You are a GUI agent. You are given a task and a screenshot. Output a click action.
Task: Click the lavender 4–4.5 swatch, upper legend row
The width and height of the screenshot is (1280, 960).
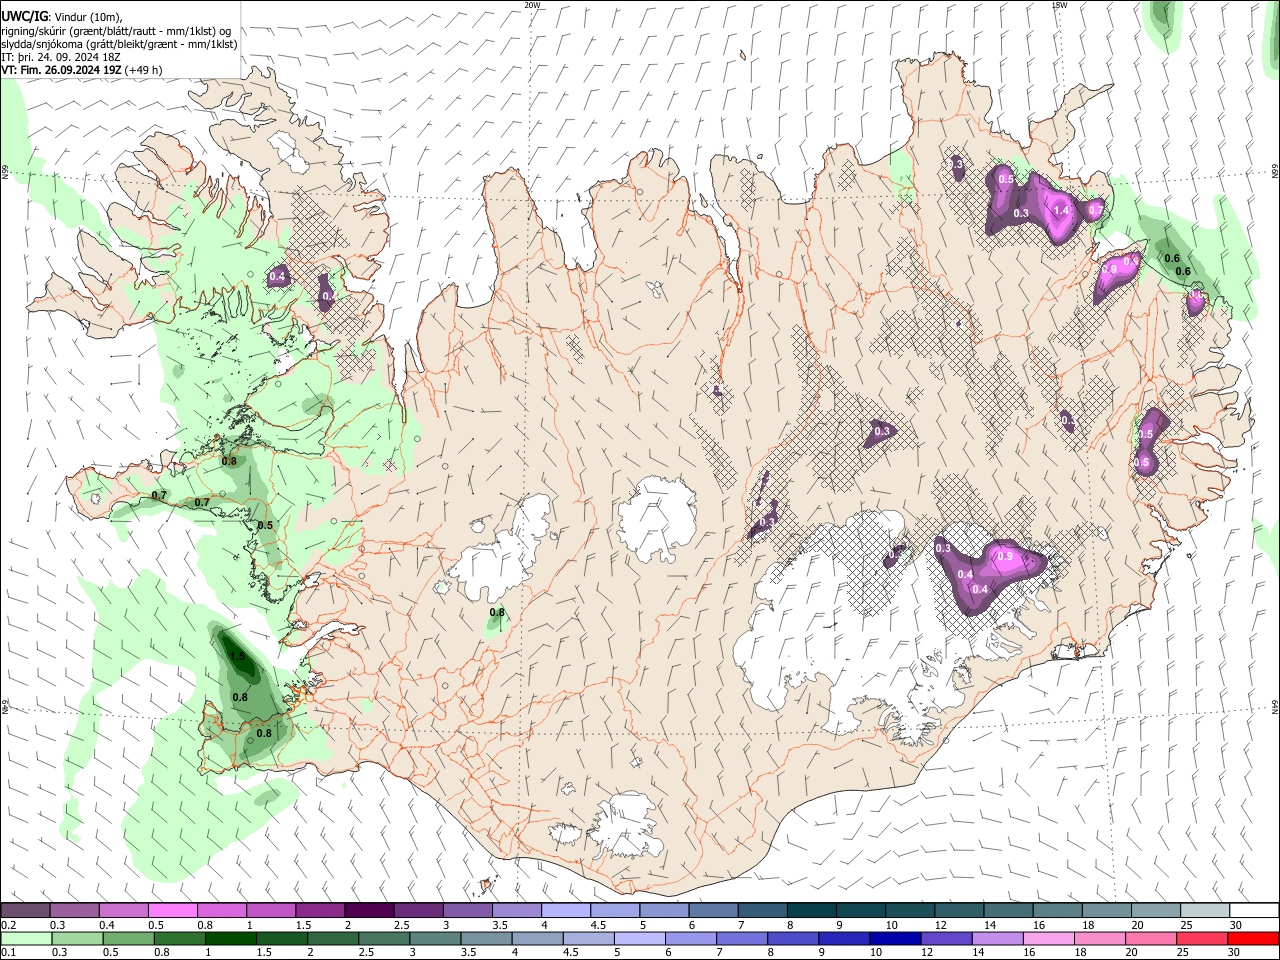tap(564, 910)
